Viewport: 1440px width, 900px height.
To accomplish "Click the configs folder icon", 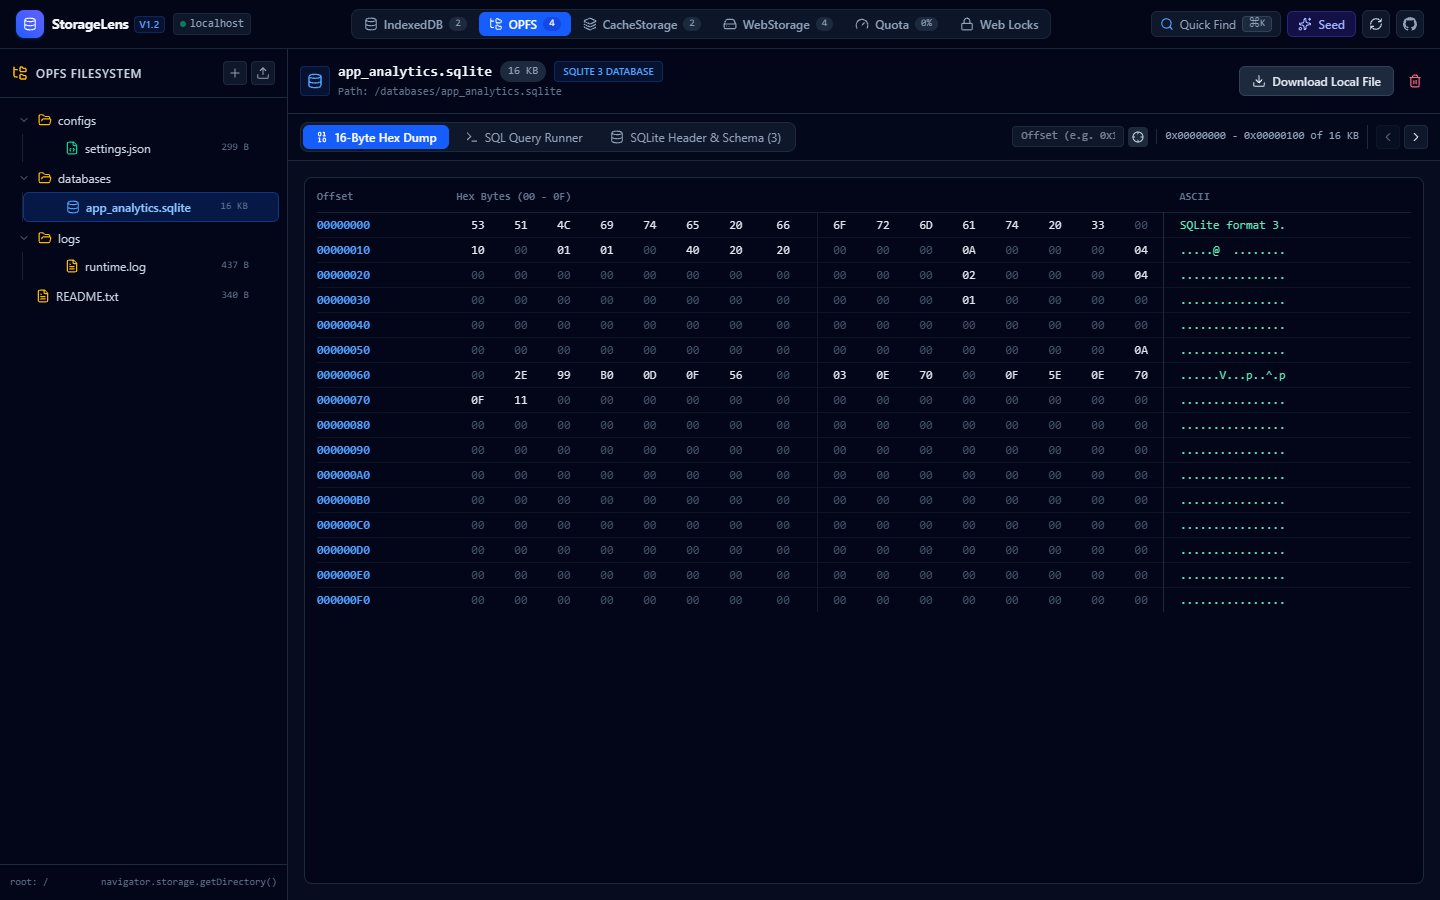I will click(45, 120).
